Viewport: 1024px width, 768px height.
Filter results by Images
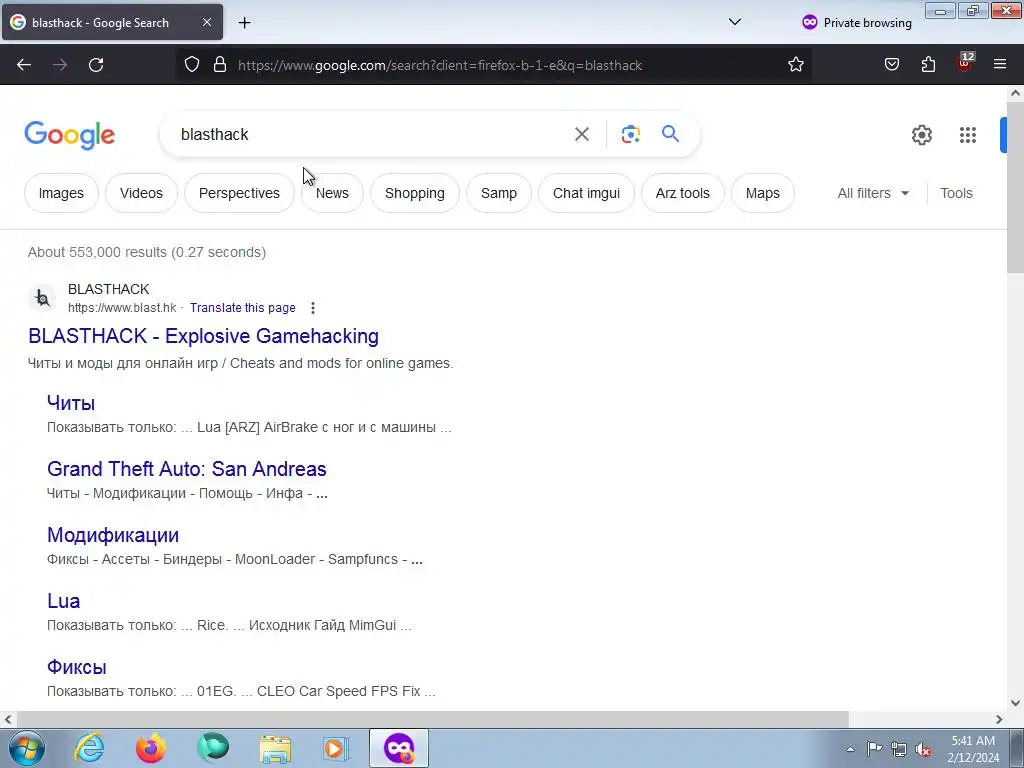[x=61, y=193]
